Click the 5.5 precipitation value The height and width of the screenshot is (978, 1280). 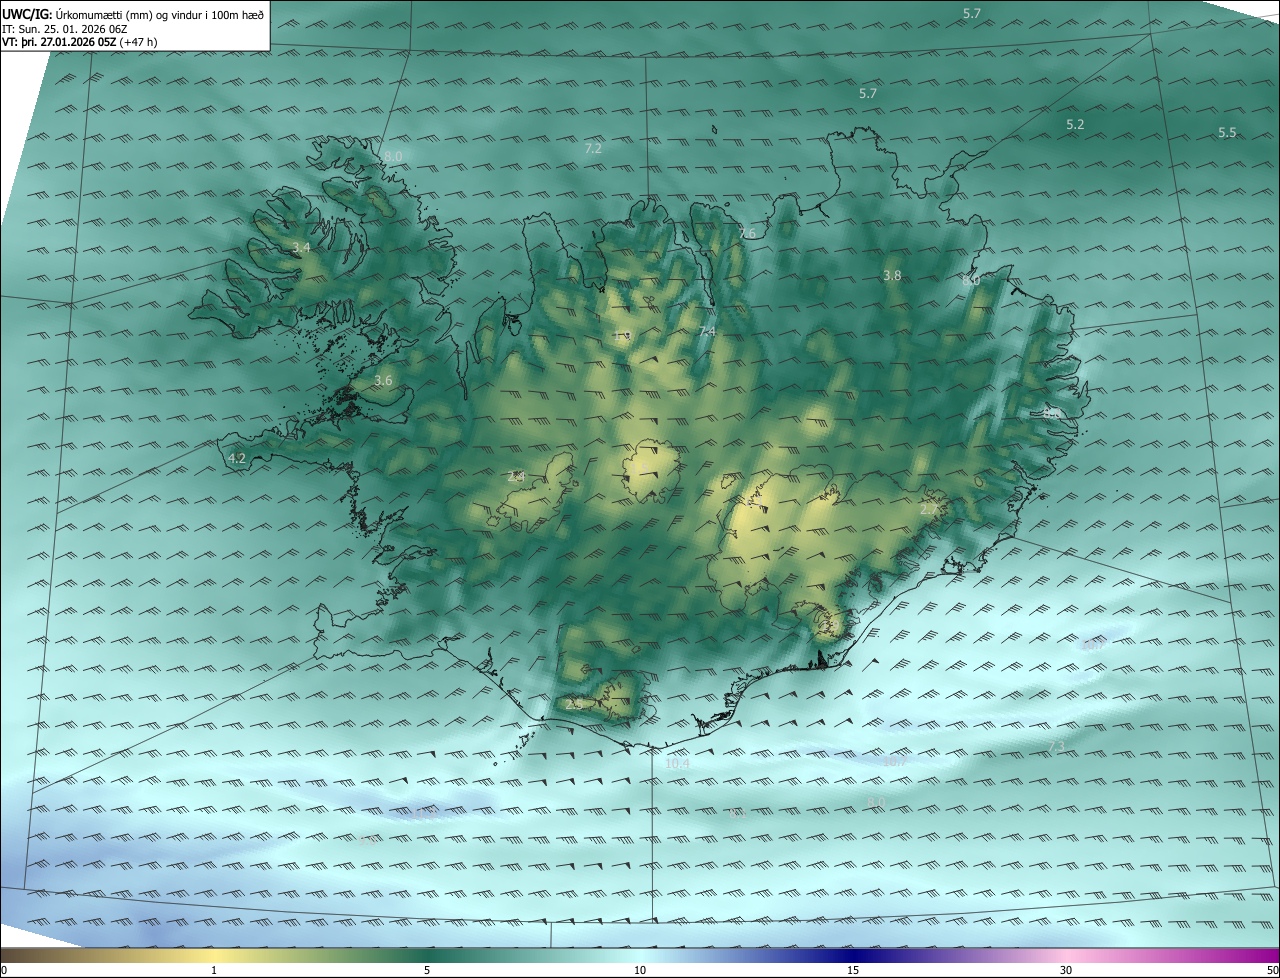pos(1227,132)
